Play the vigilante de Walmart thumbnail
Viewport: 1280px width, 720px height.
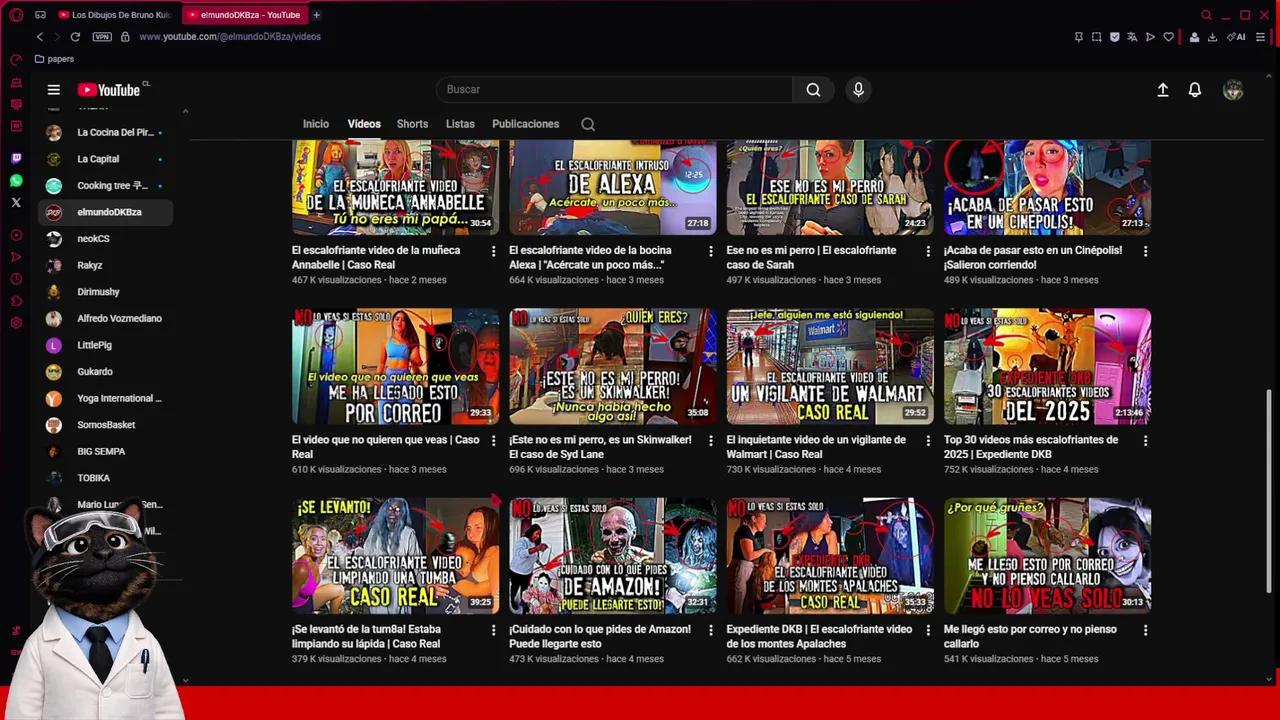tap(830, 366)
